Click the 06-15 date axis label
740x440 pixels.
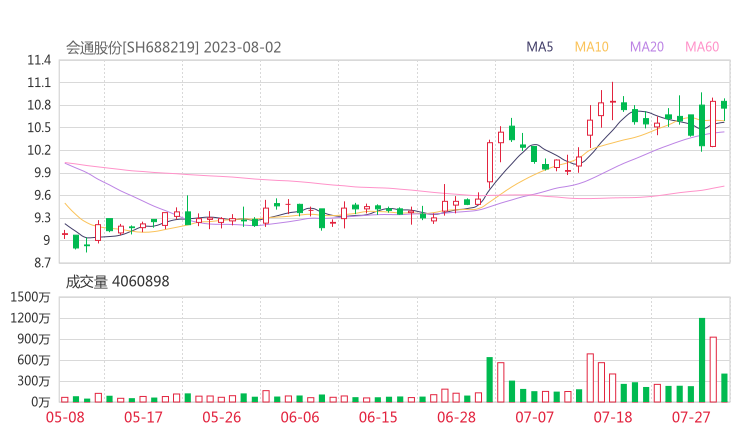tap(378, 417)
